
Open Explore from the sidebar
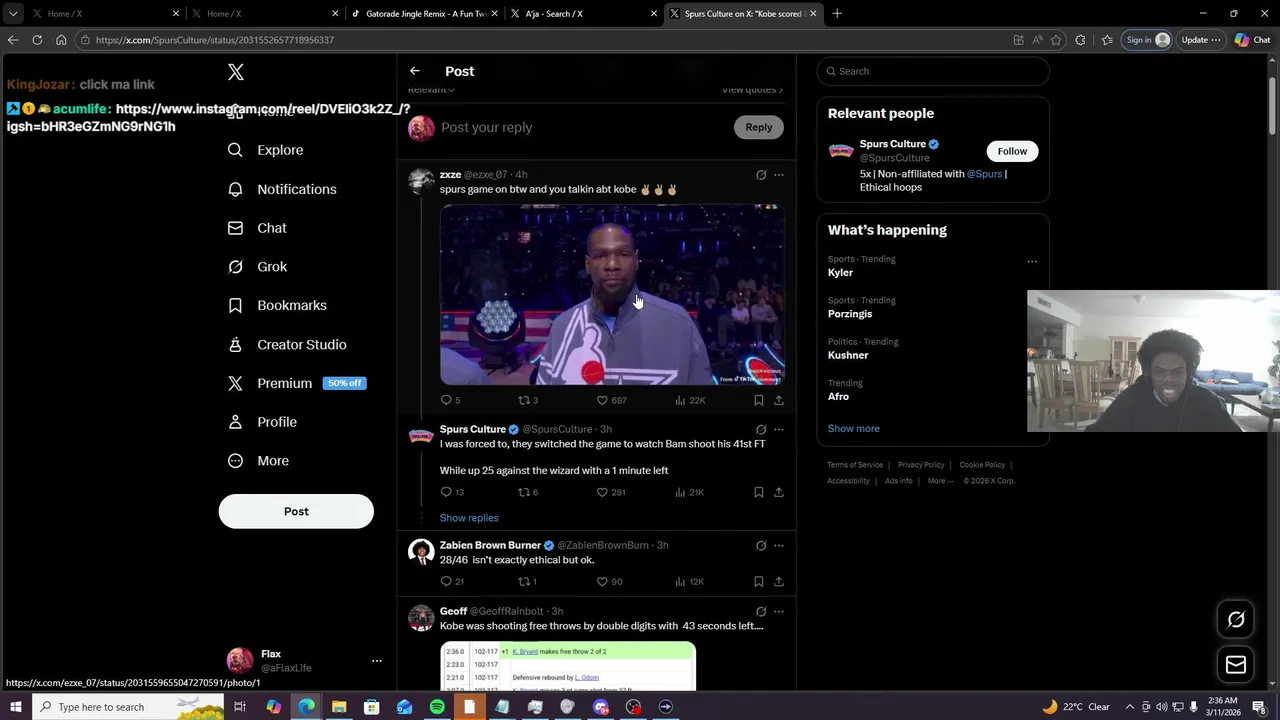(266, 150)
